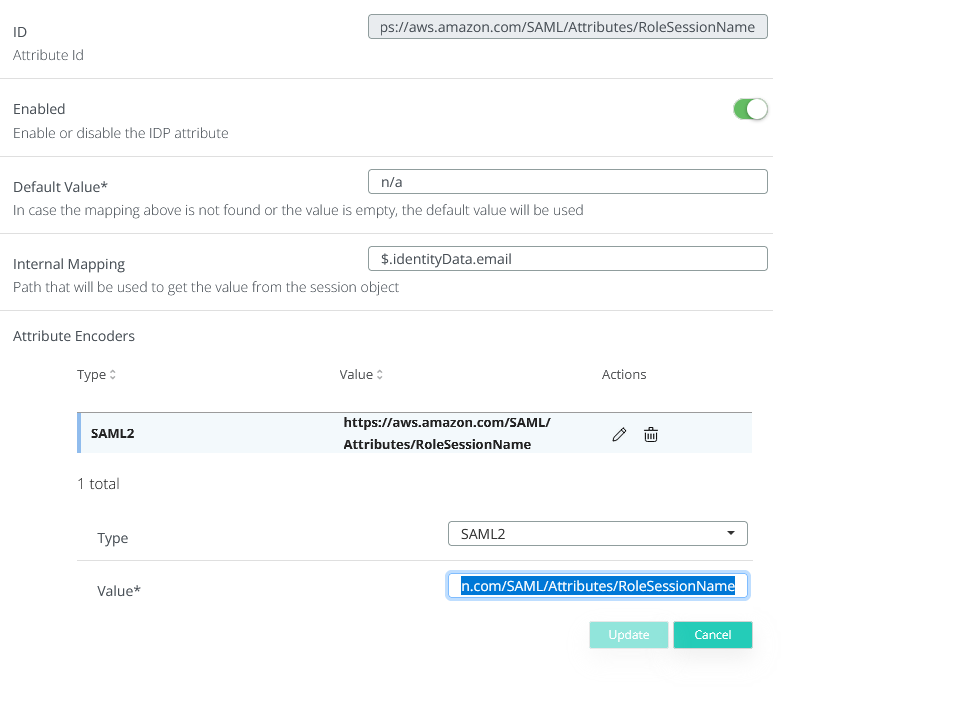Edit the SAML2 encoder with pencil icon

click(619, 434)
